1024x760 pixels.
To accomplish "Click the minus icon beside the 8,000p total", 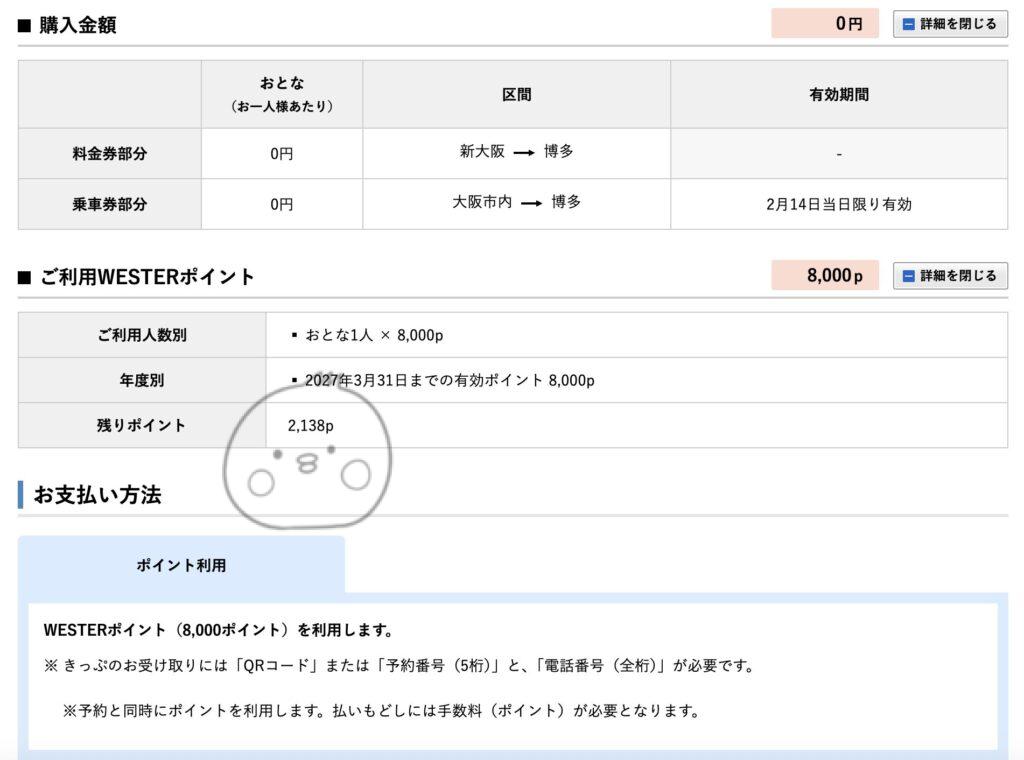I will (x=908, y=276).
